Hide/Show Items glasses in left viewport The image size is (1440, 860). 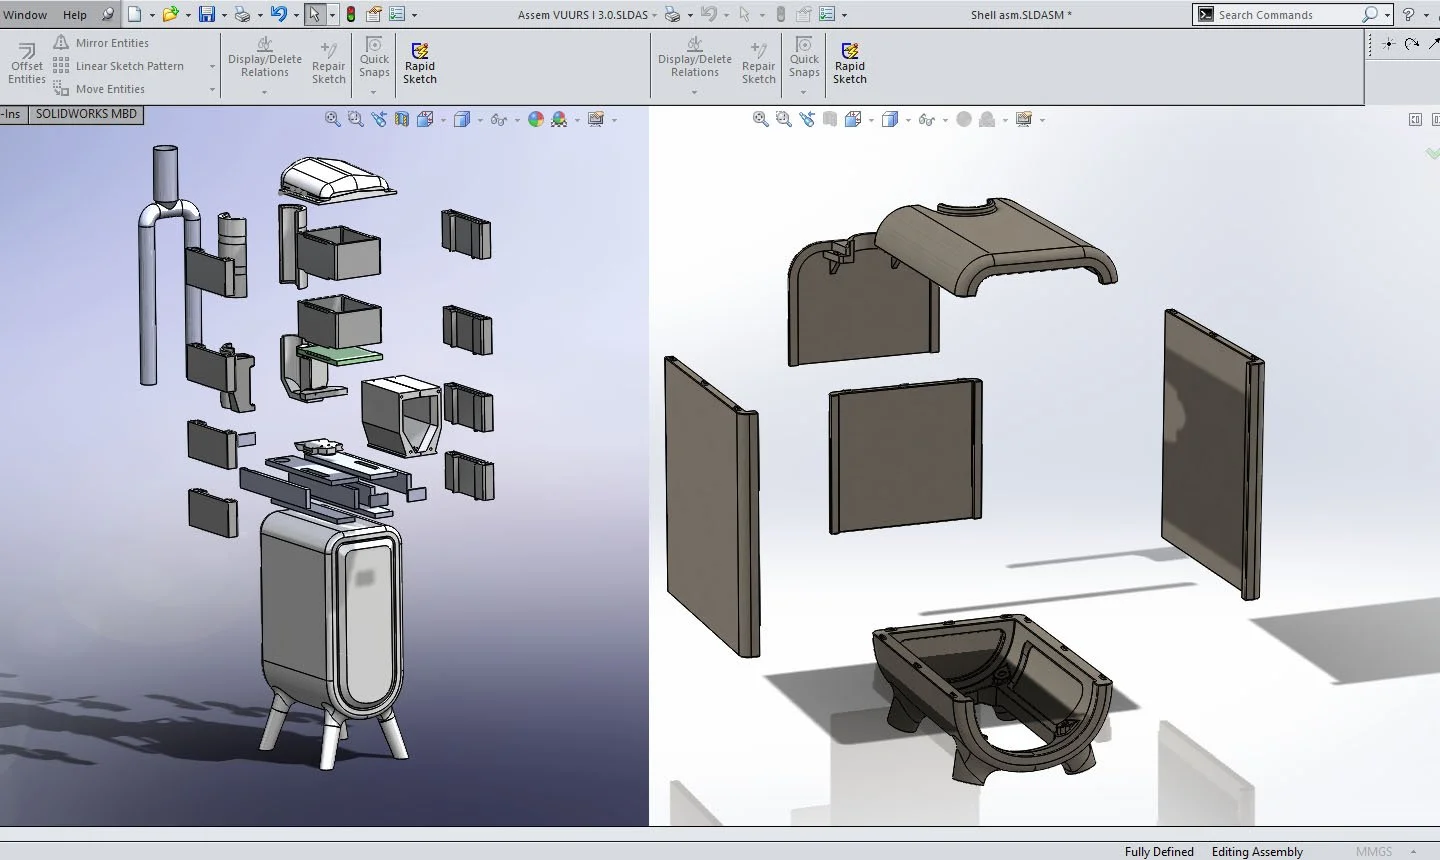pyautogui.click(x=498, y=119)
